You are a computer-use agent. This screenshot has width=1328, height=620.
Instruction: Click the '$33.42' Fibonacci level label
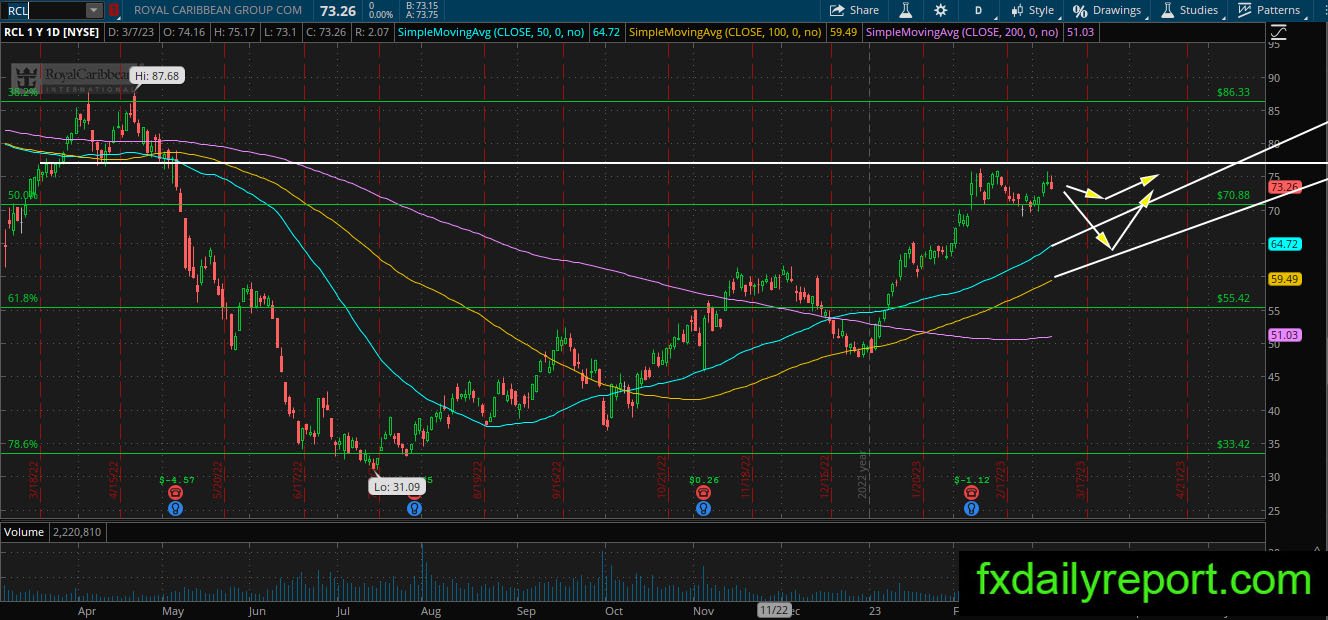[x=1234, y=444]
